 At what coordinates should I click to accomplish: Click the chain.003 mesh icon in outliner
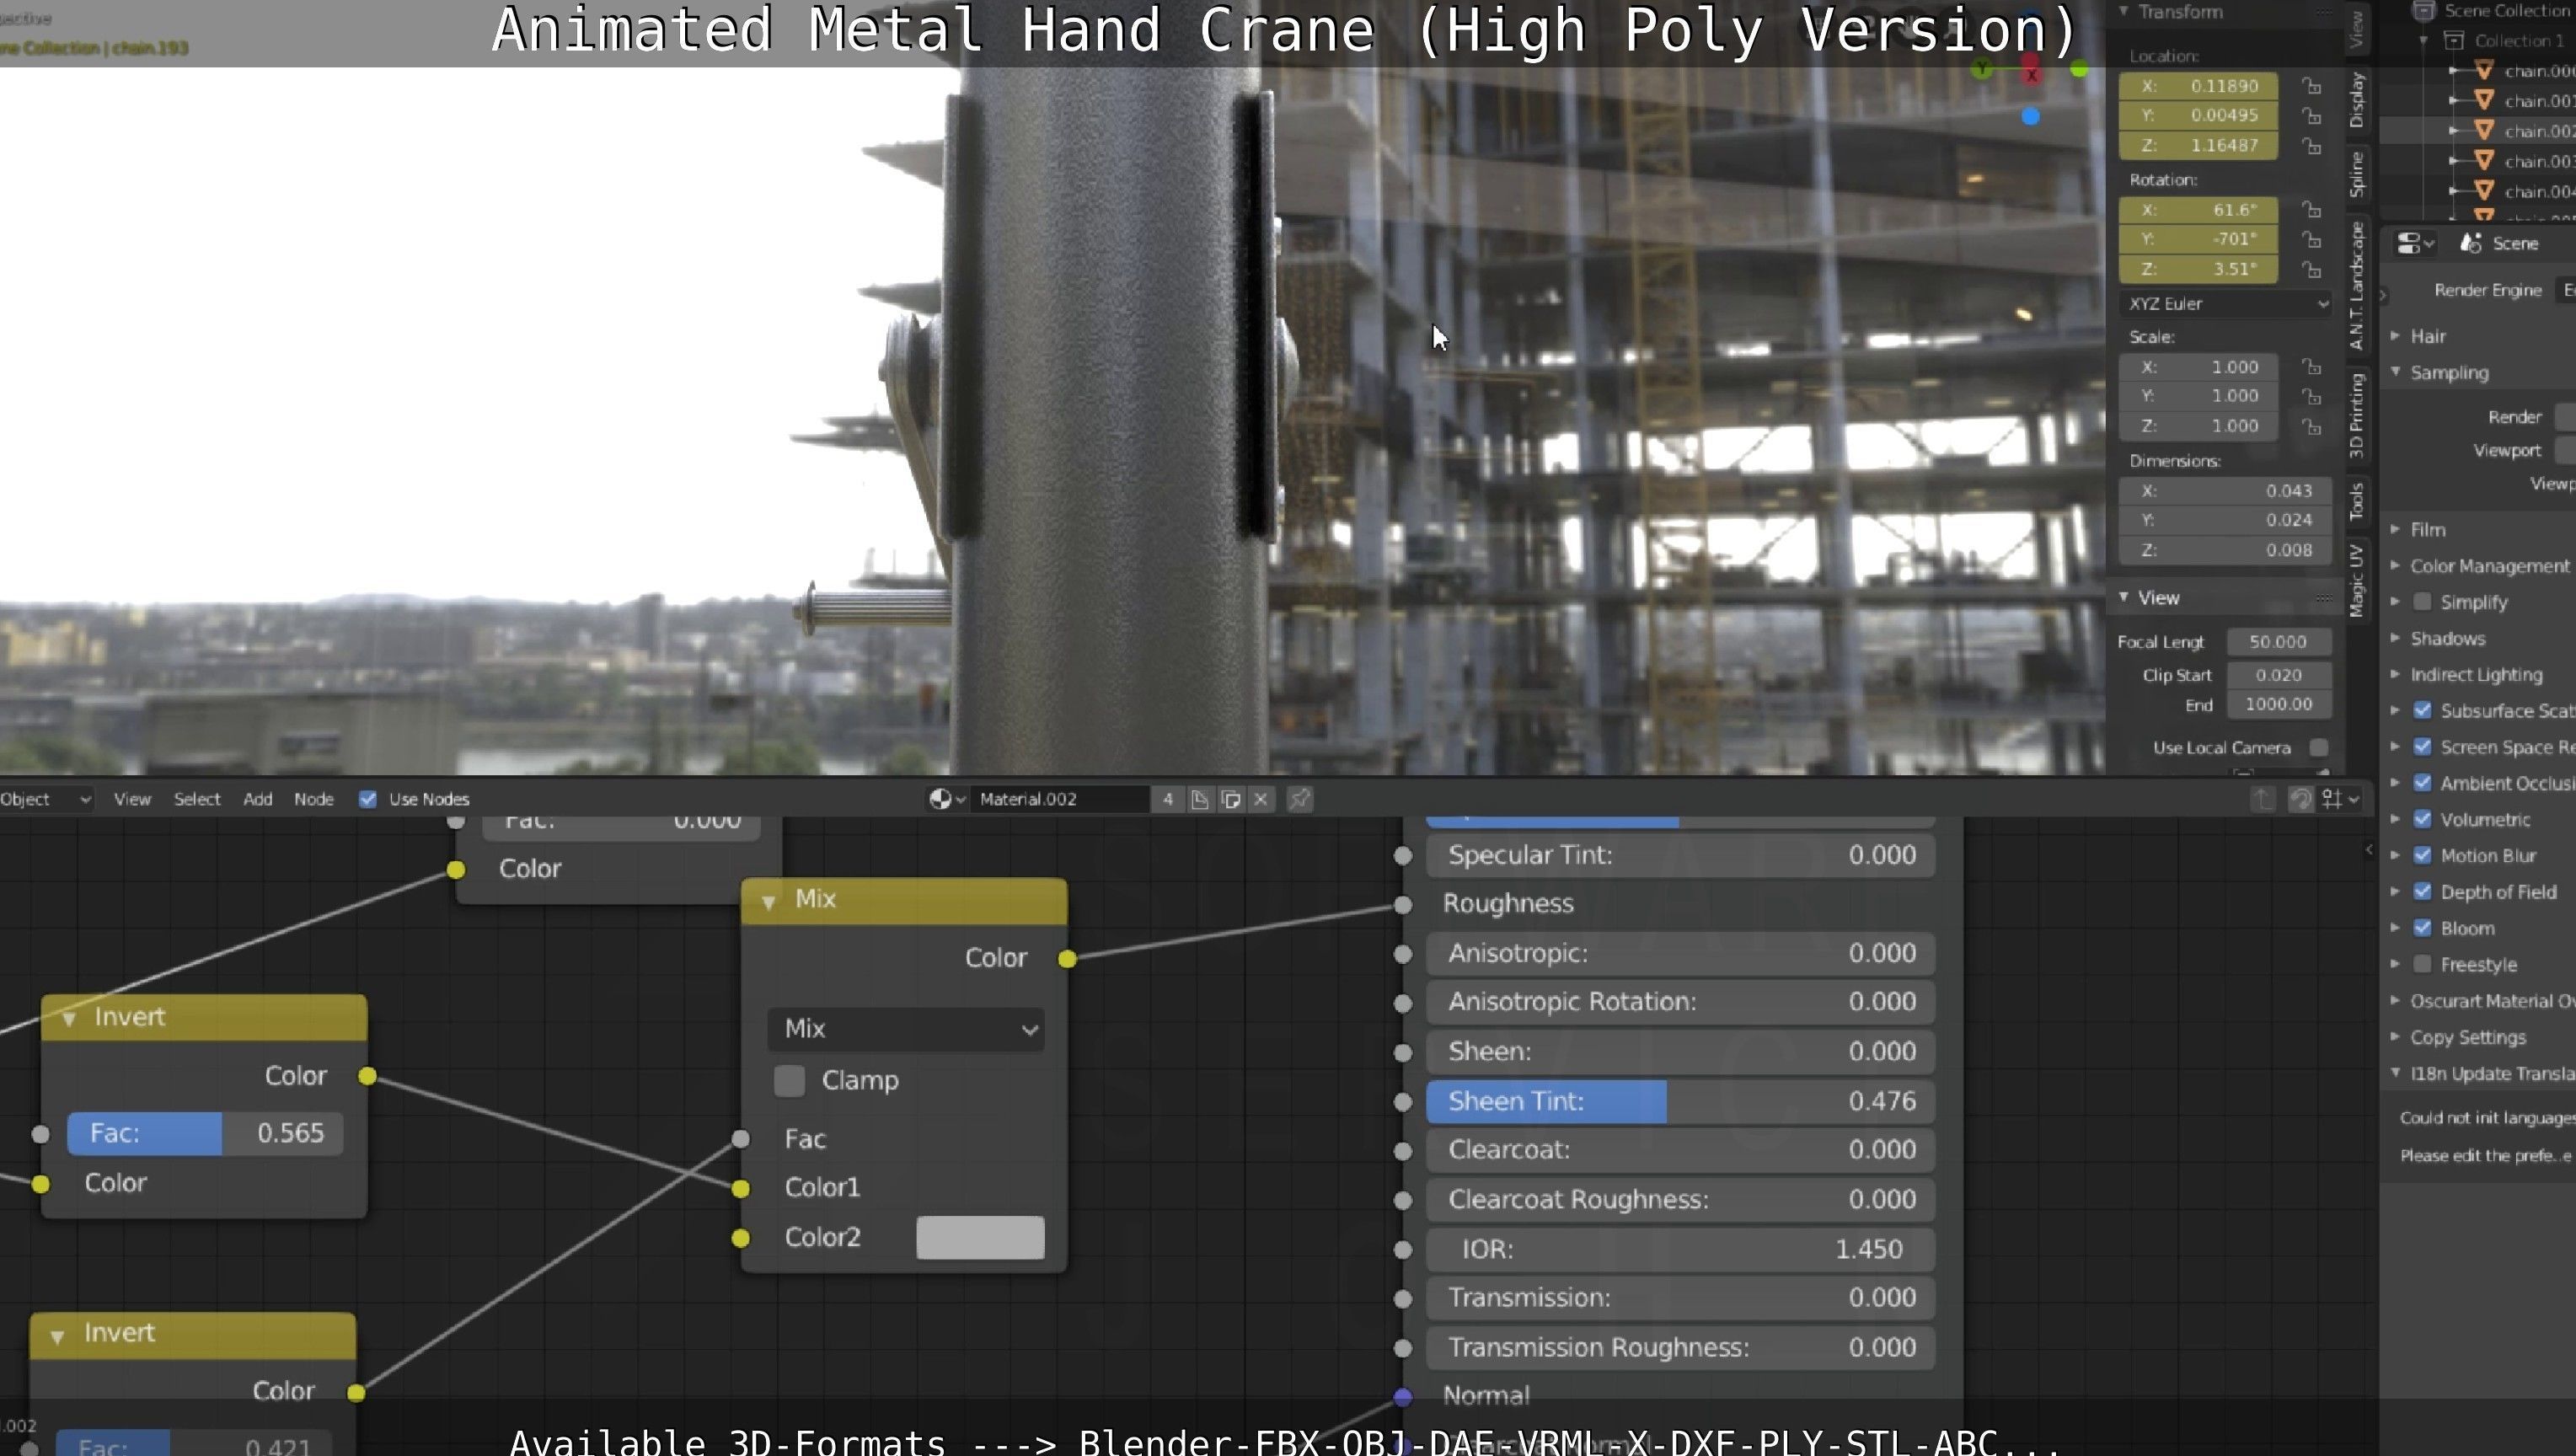point(2484,160)
